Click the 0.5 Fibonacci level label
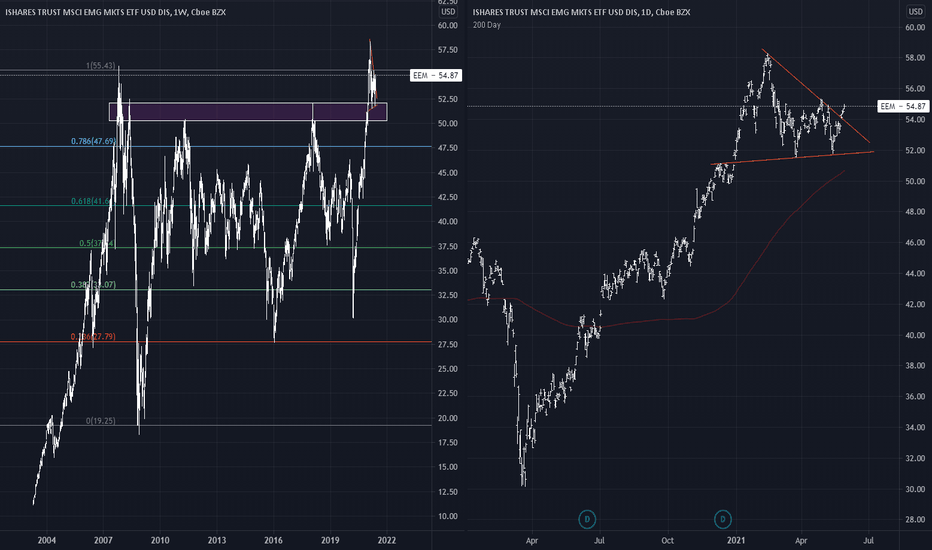The image size is (932, 550). tap(97, 243)
